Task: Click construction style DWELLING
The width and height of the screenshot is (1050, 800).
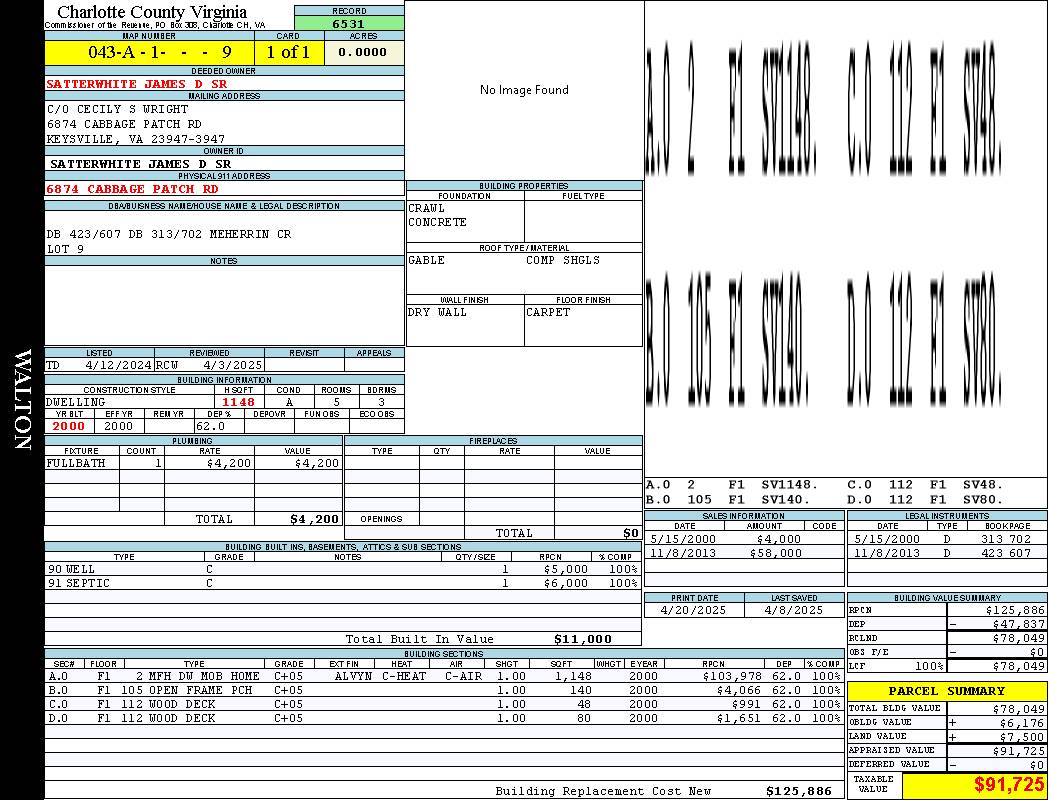Action: (75, 402)
